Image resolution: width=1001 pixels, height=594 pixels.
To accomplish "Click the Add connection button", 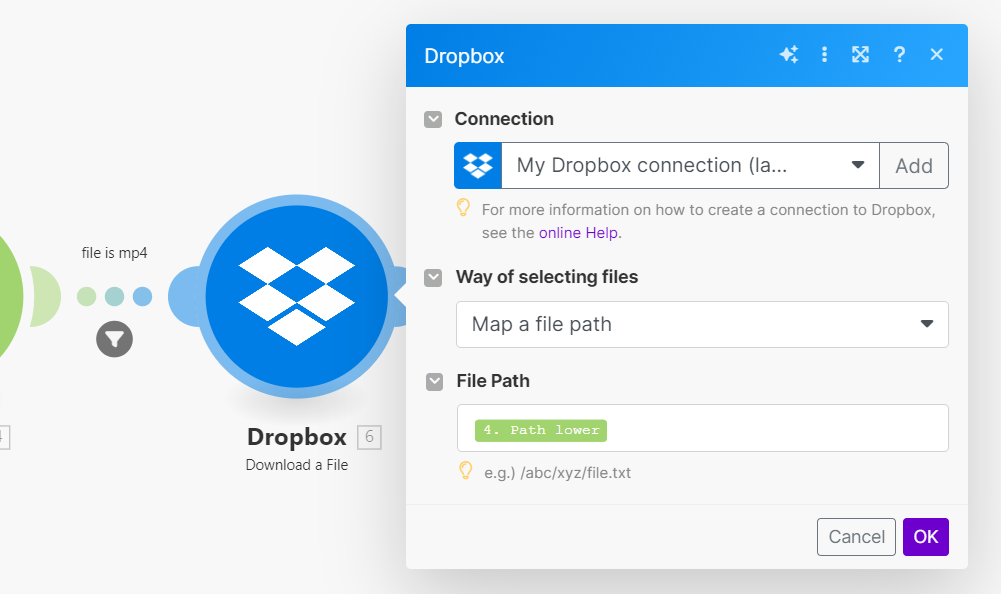I will 914,165.
